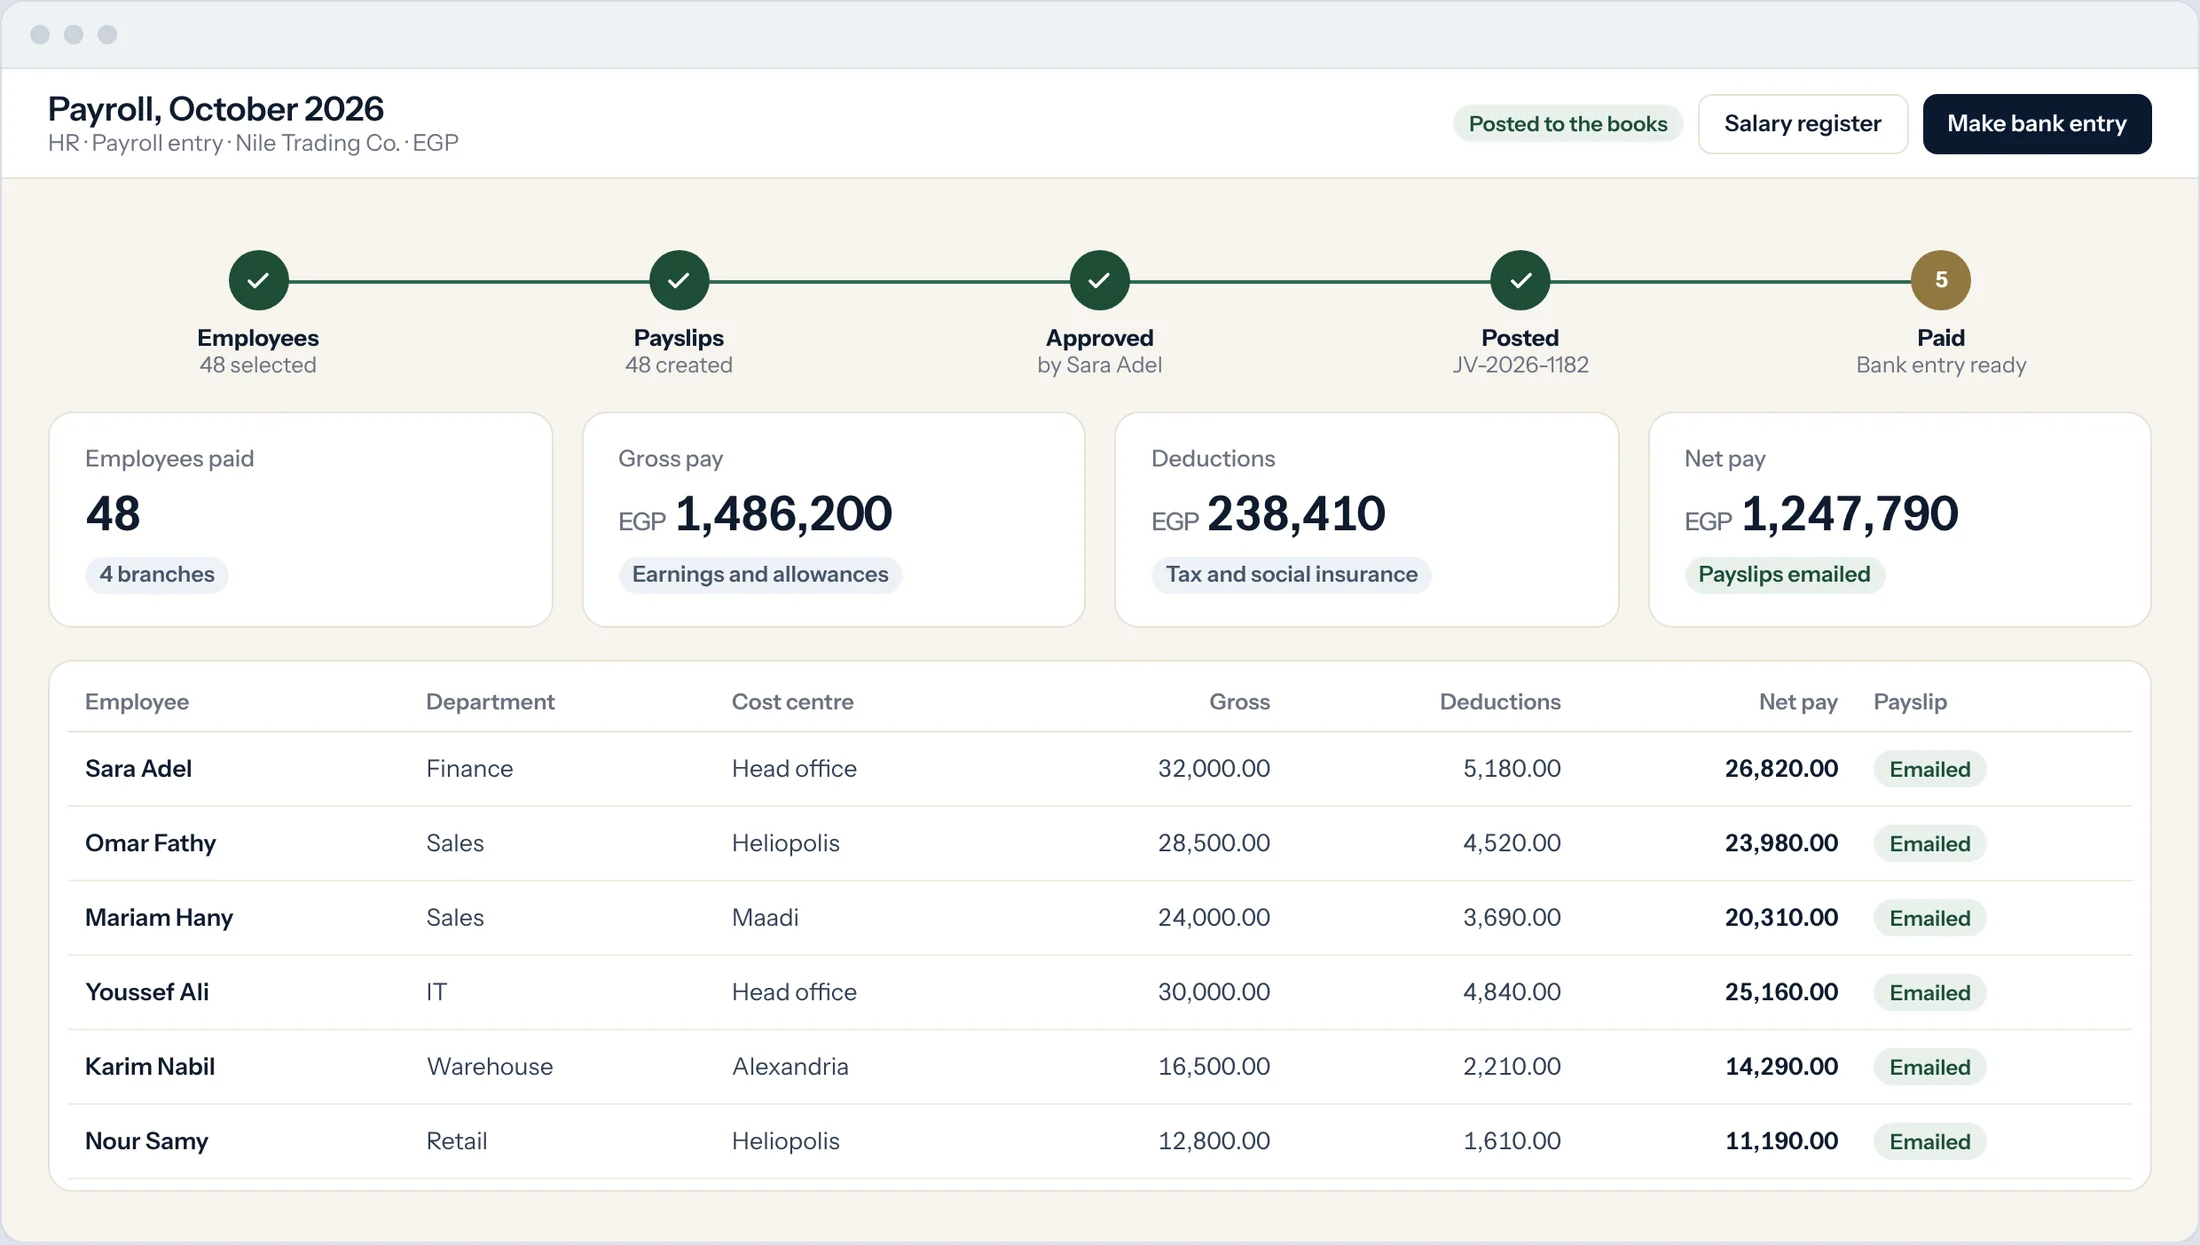
Task: Click Mariam Hany's Emailed payslip badge
Action: pos(1929,919)
